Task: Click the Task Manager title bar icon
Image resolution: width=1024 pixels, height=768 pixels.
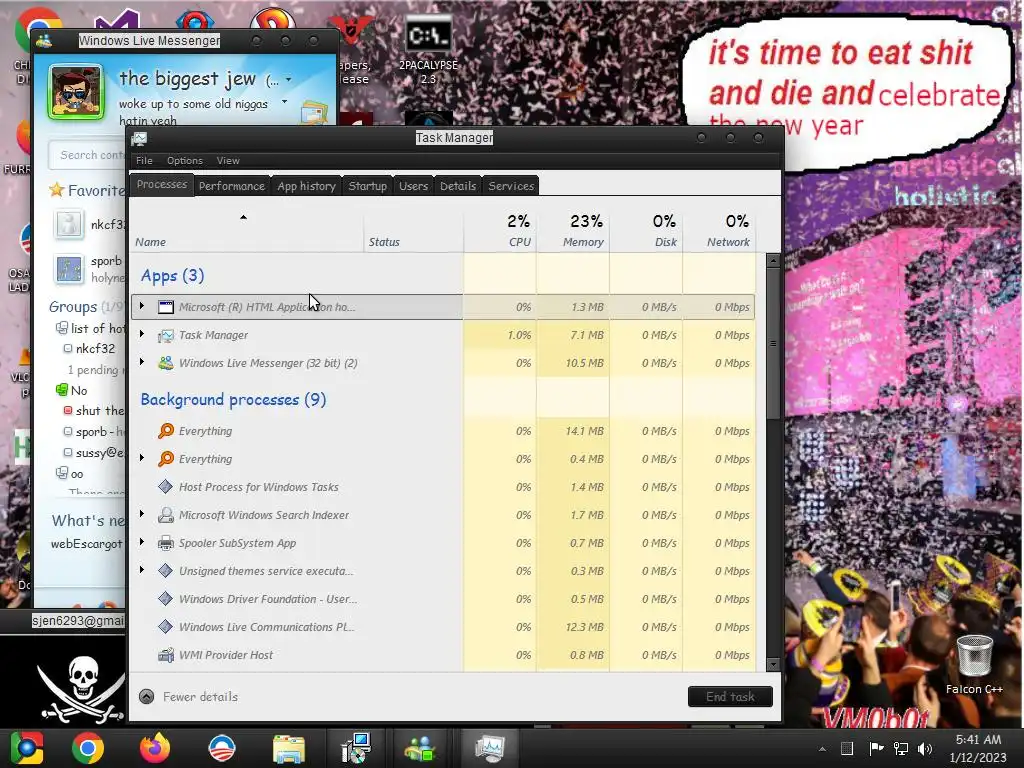Action: [x=139, y=138]
